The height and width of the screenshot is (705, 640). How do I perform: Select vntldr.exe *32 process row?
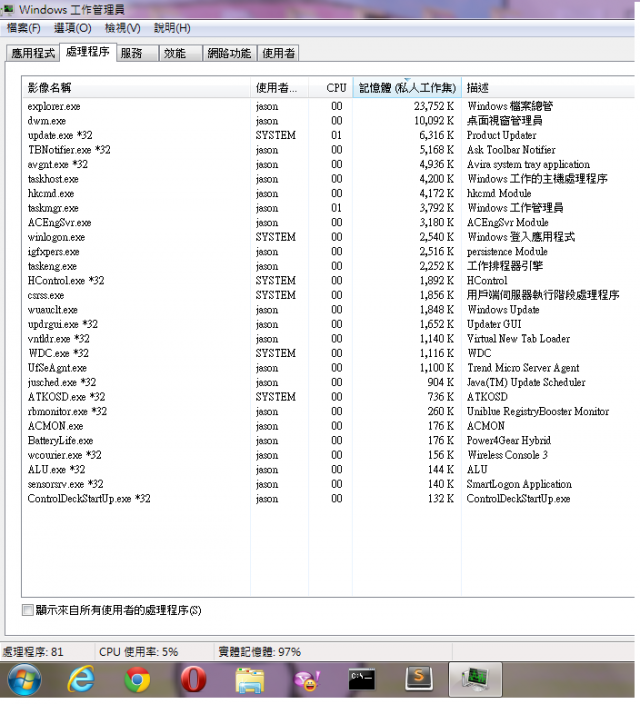coord(328,339)
